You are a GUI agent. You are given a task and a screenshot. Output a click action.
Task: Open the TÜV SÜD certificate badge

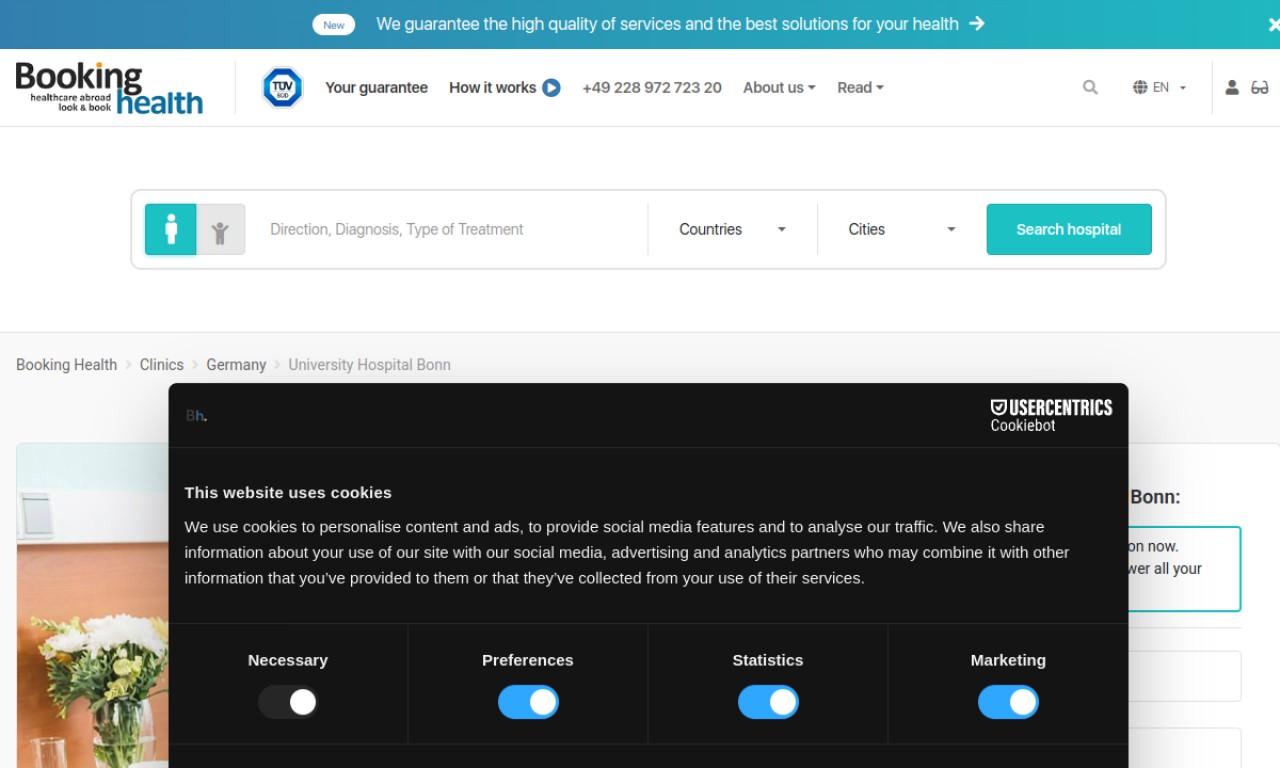[x=282, y=88]
